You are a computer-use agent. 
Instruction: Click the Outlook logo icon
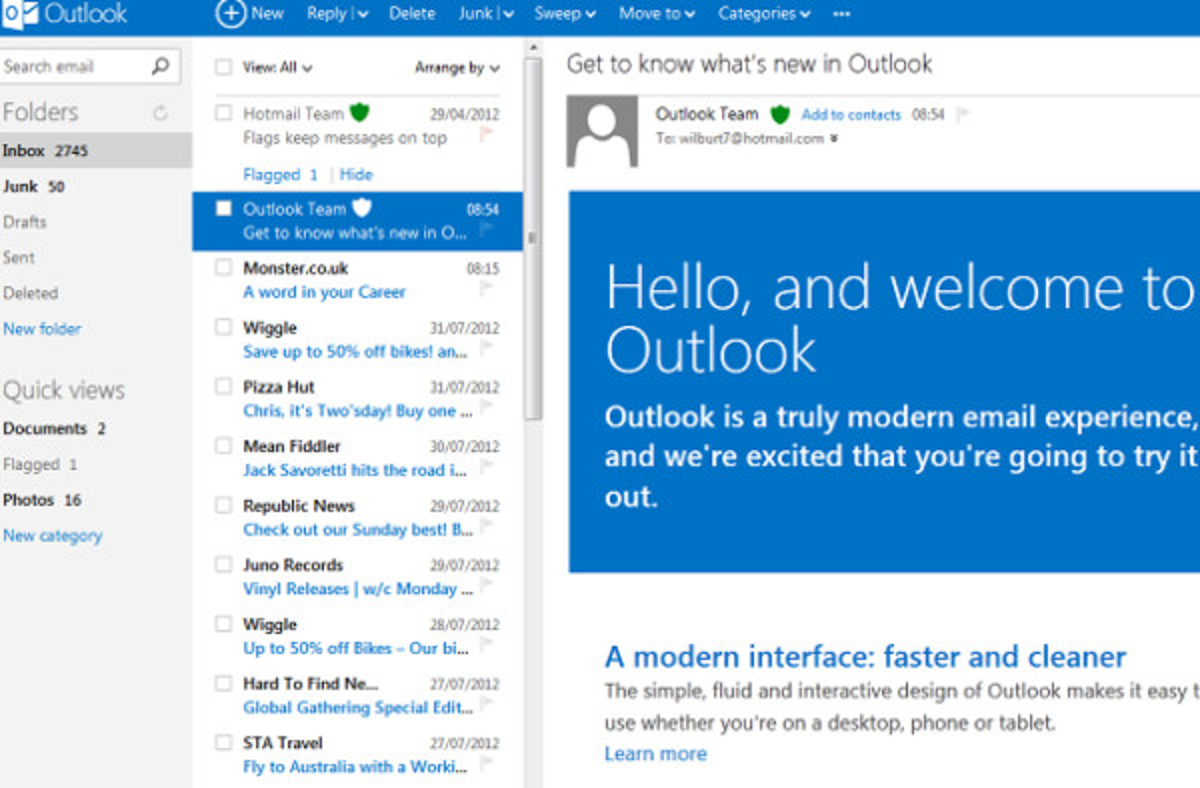click(18, 14)
